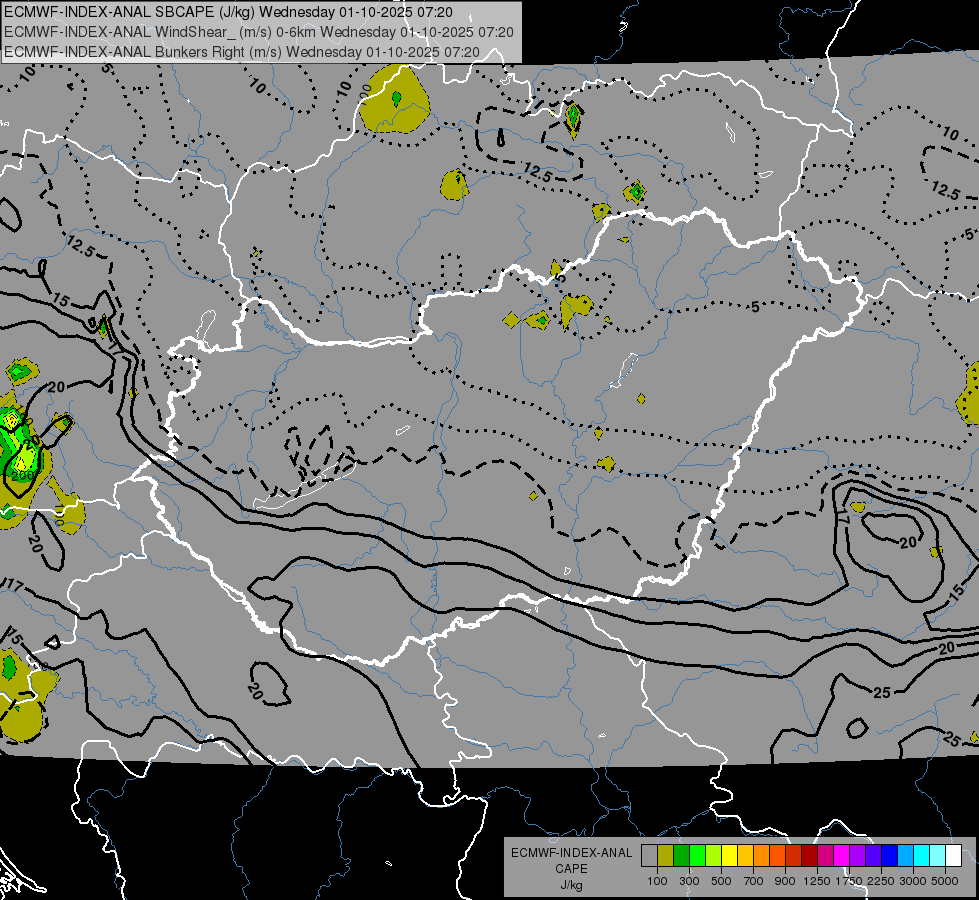979x900 pixels.
Task: Pick the white swatch in the CAPE legend
Action: tap(953, 856)
